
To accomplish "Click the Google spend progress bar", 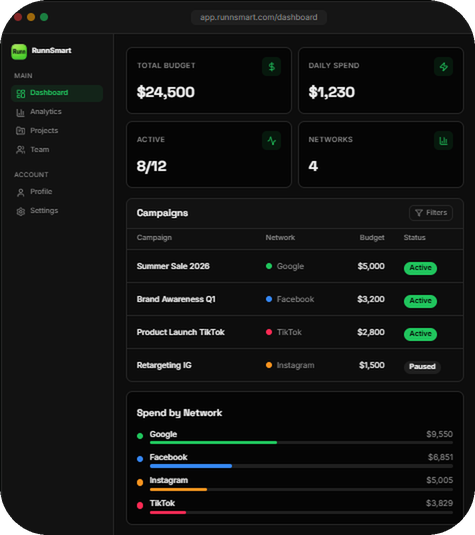I will pos(301,443).
